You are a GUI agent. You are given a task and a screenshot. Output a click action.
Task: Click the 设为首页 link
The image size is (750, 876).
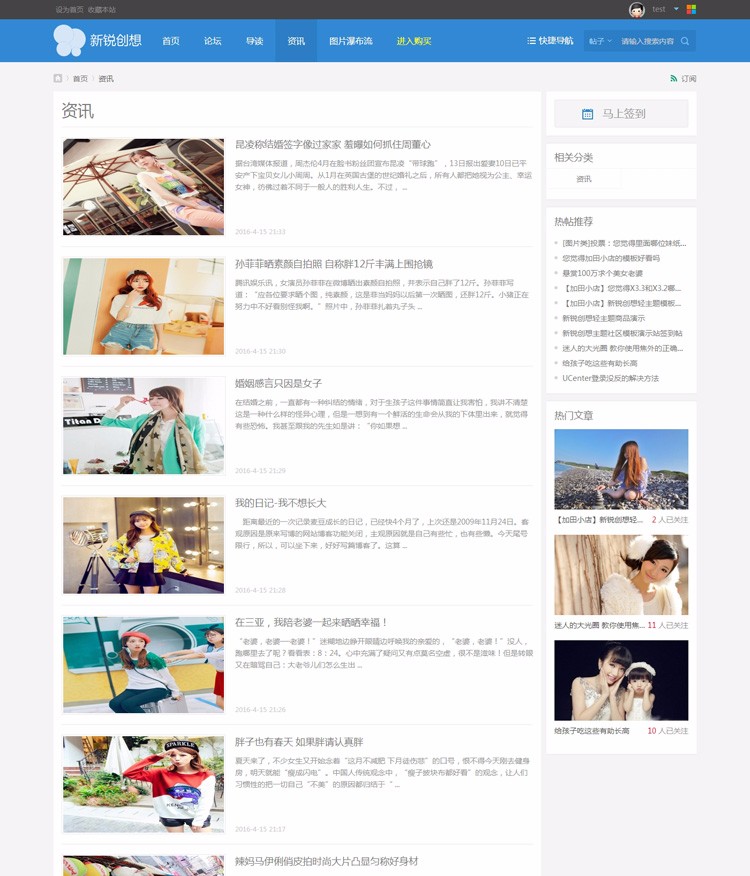pos(70,9)
